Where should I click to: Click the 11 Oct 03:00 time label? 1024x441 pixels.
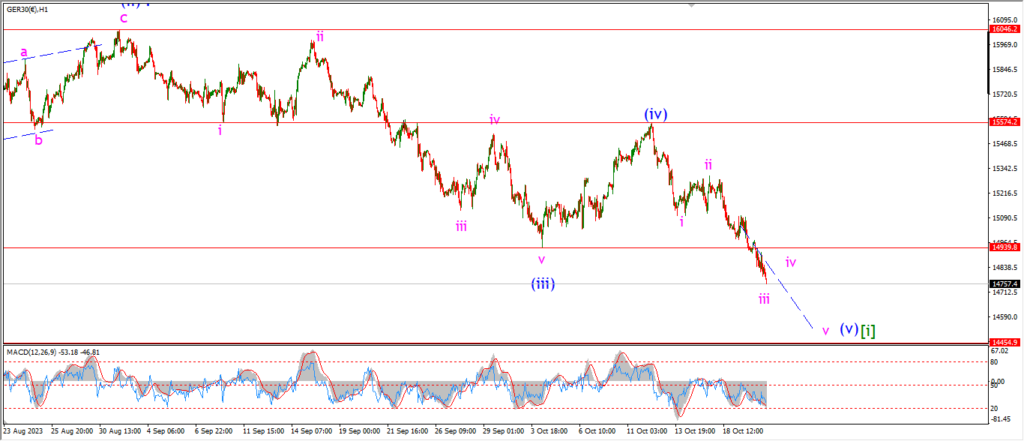tap(645, 432)
